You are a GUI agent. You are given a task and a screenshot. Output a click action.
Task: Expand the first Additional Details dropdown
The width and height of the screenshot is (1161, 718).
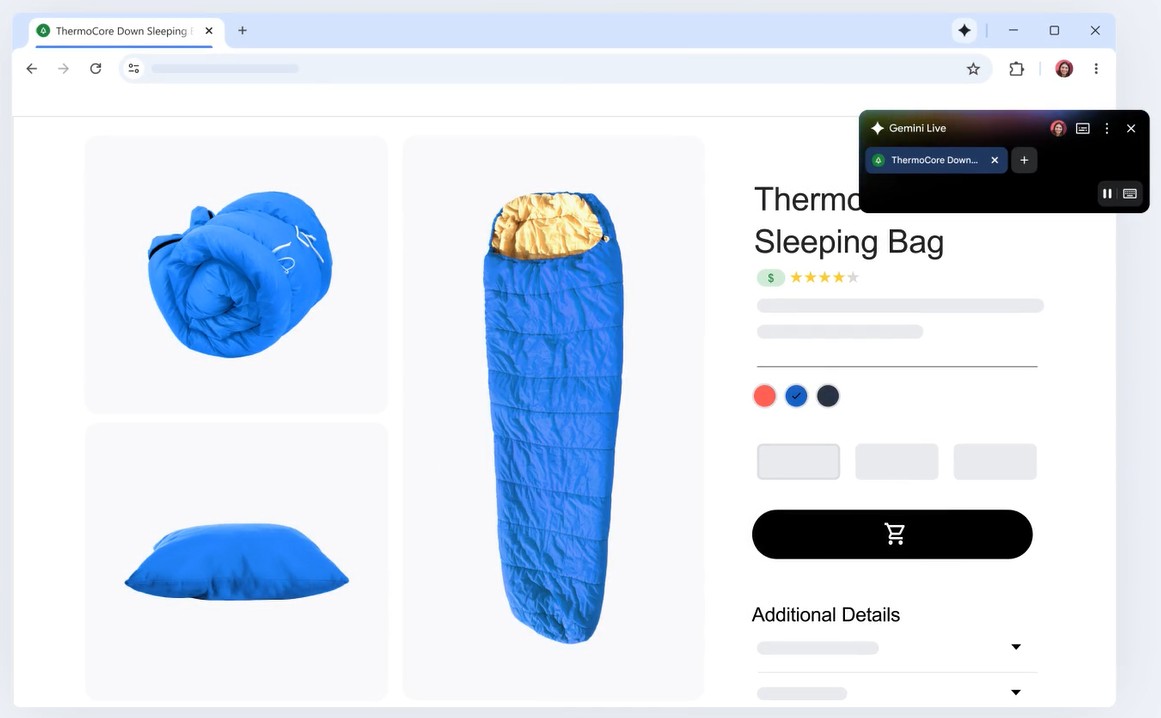click(x=1016, y=647)
